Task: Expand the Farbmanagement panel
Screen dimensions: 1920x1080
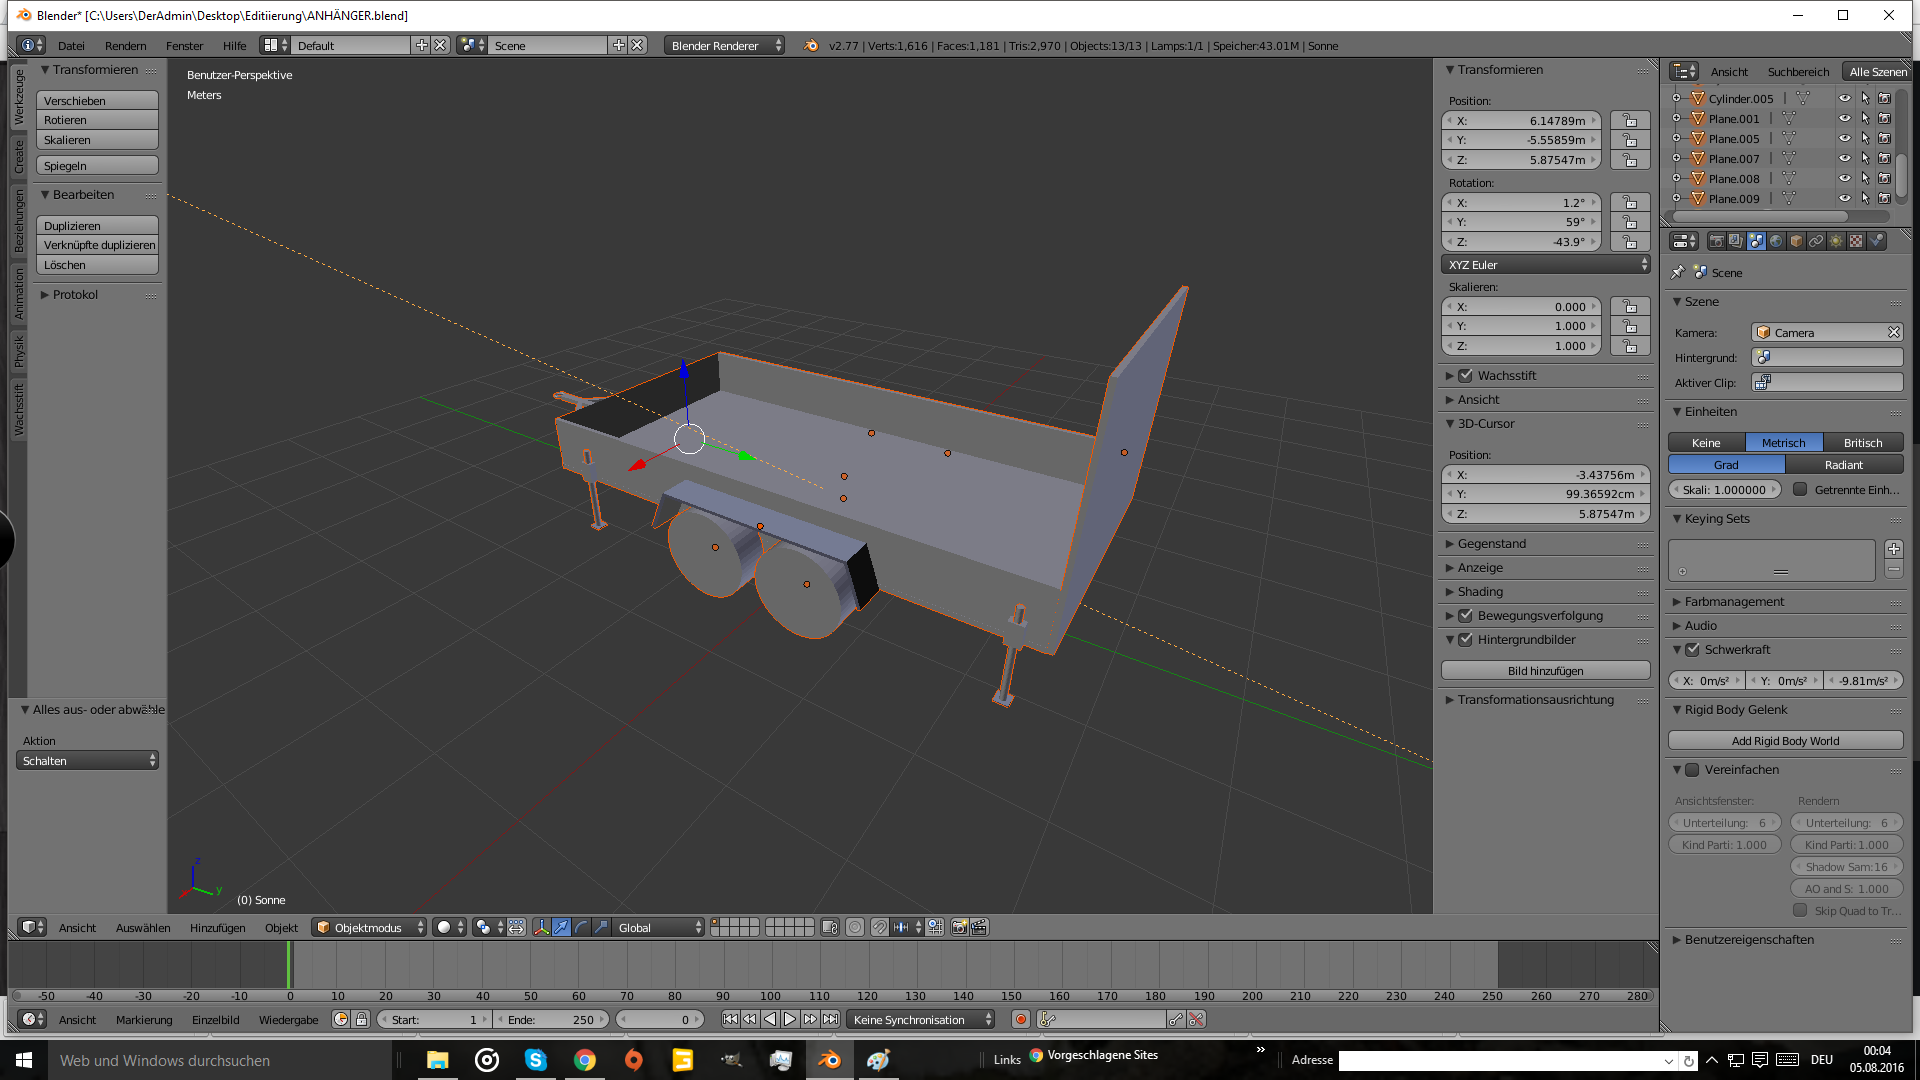Action: [x=1734, y=601]
